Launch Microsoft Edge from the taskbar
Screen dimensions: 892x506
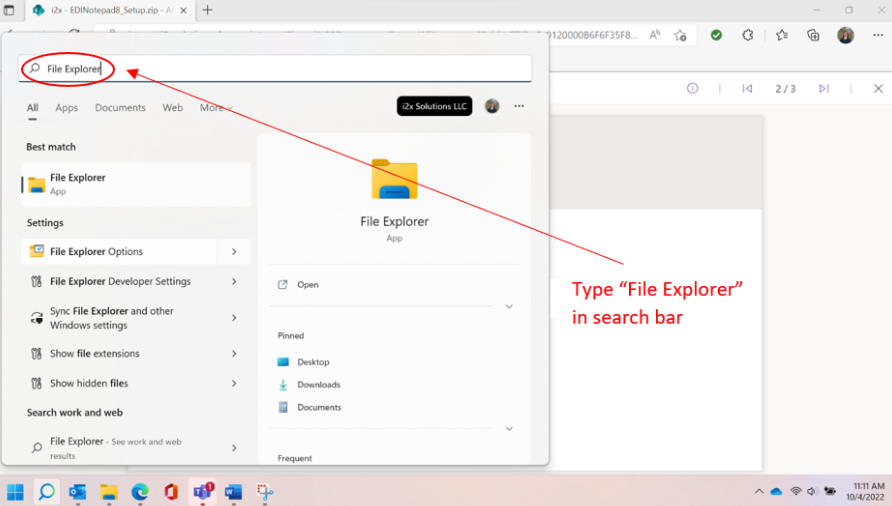click(x=140, y=491)
